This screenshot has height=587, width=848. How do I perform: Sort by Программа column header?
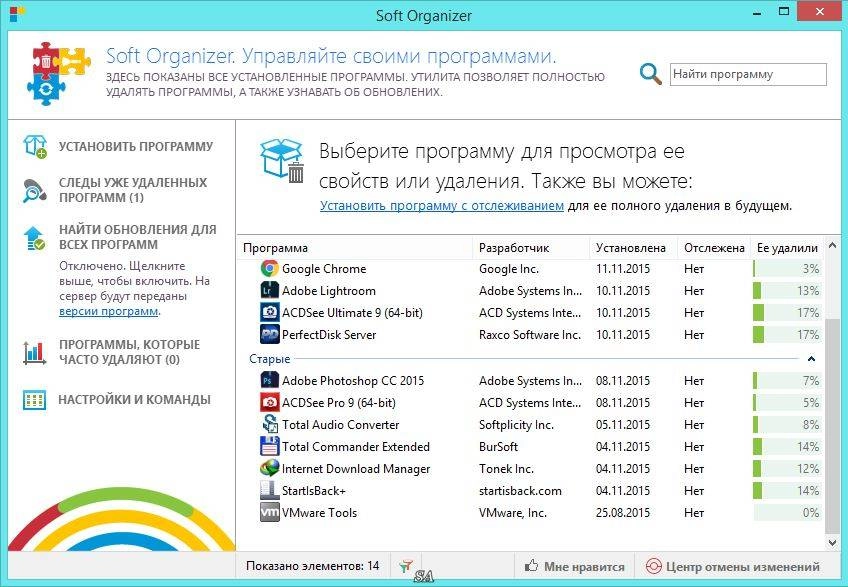tap(355, 248)
